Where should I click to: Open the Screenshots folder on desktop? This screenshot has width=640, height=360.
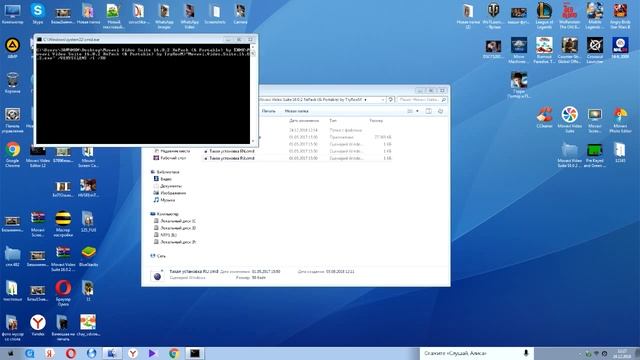tap(215, 14)
